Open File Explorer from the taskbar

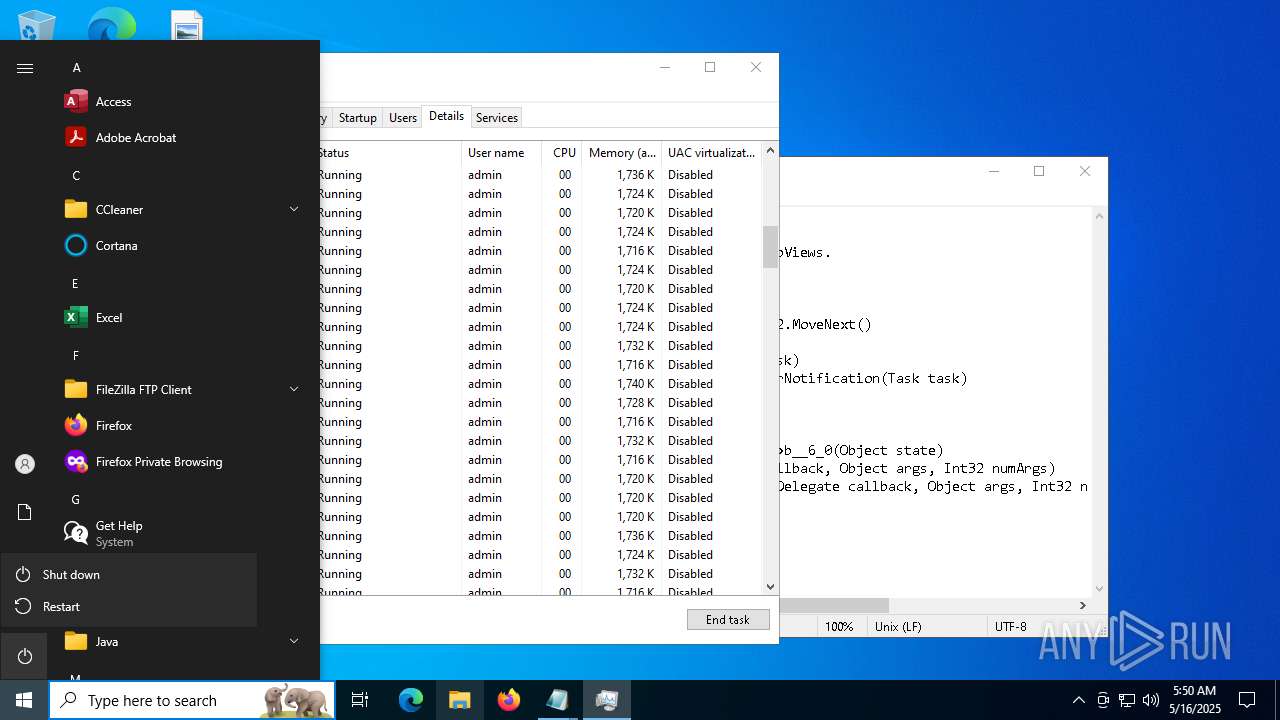click(459, 700)
